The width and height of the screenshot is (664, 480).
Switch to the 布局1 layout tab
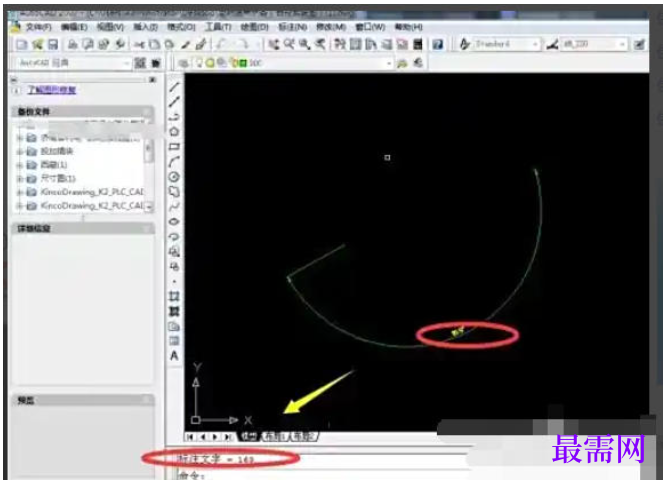pos(274,436)
